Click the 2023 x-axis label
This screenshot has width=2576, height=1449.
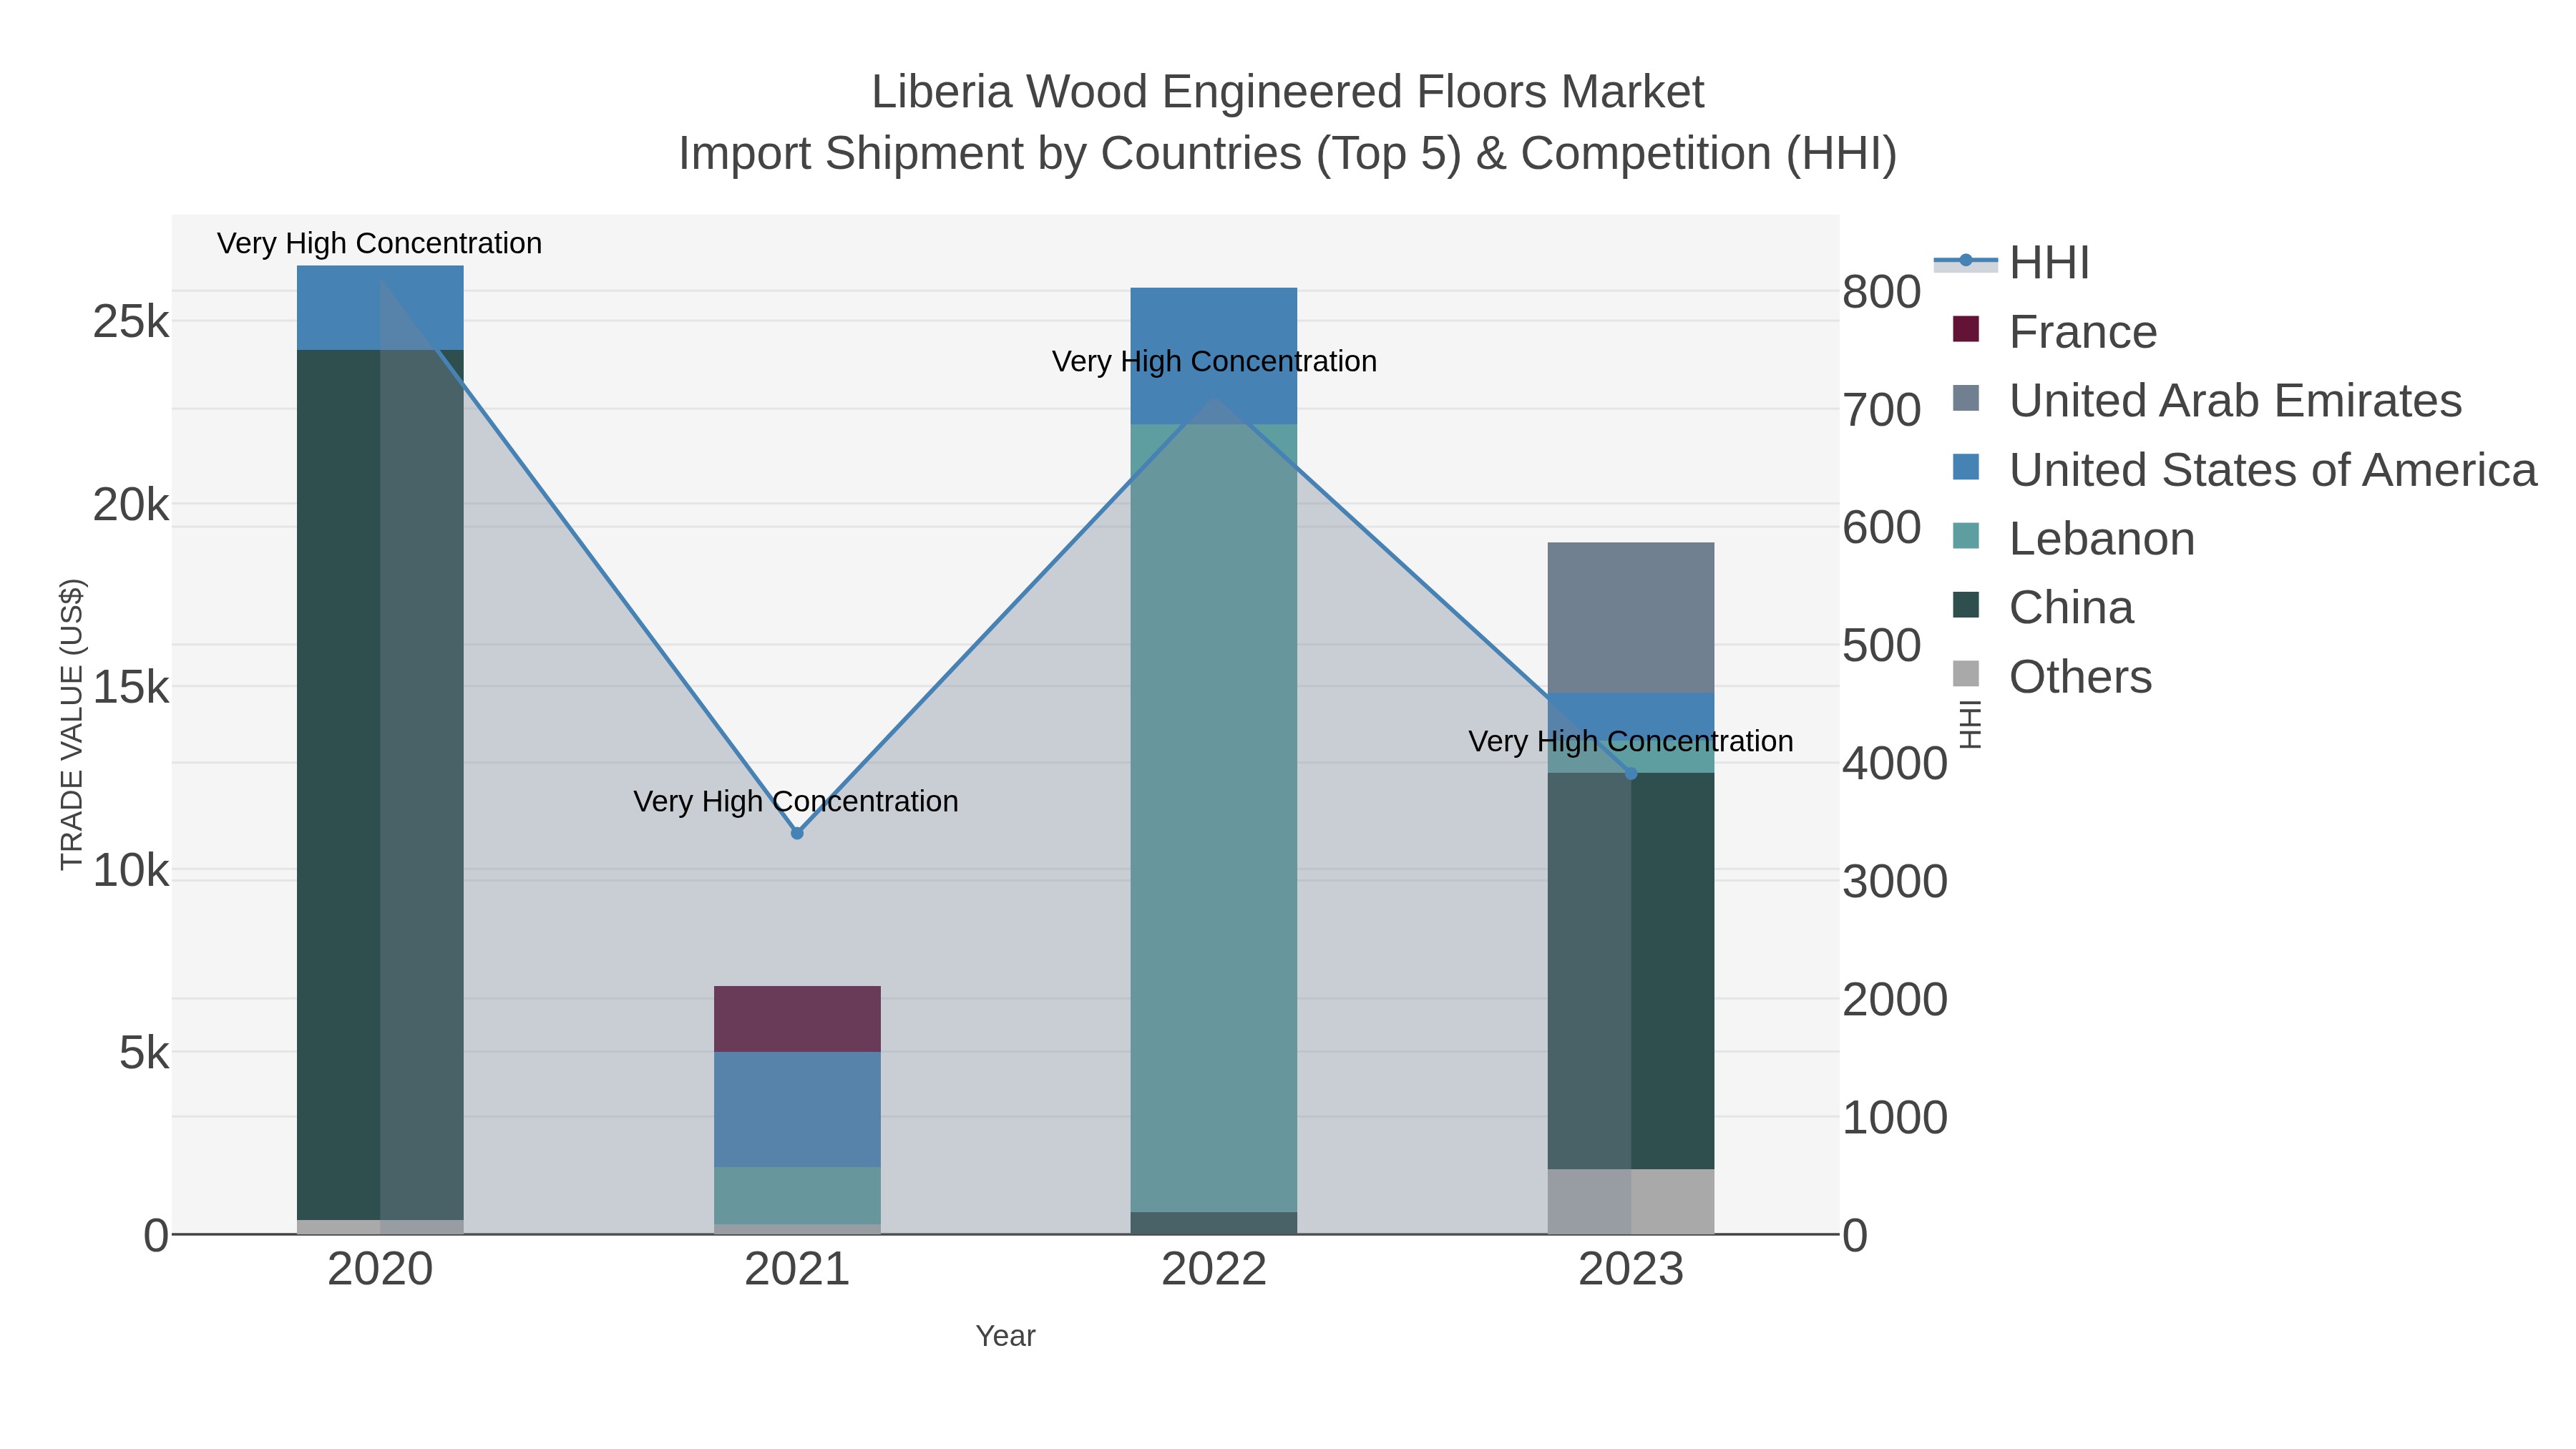point(1631,1270)
